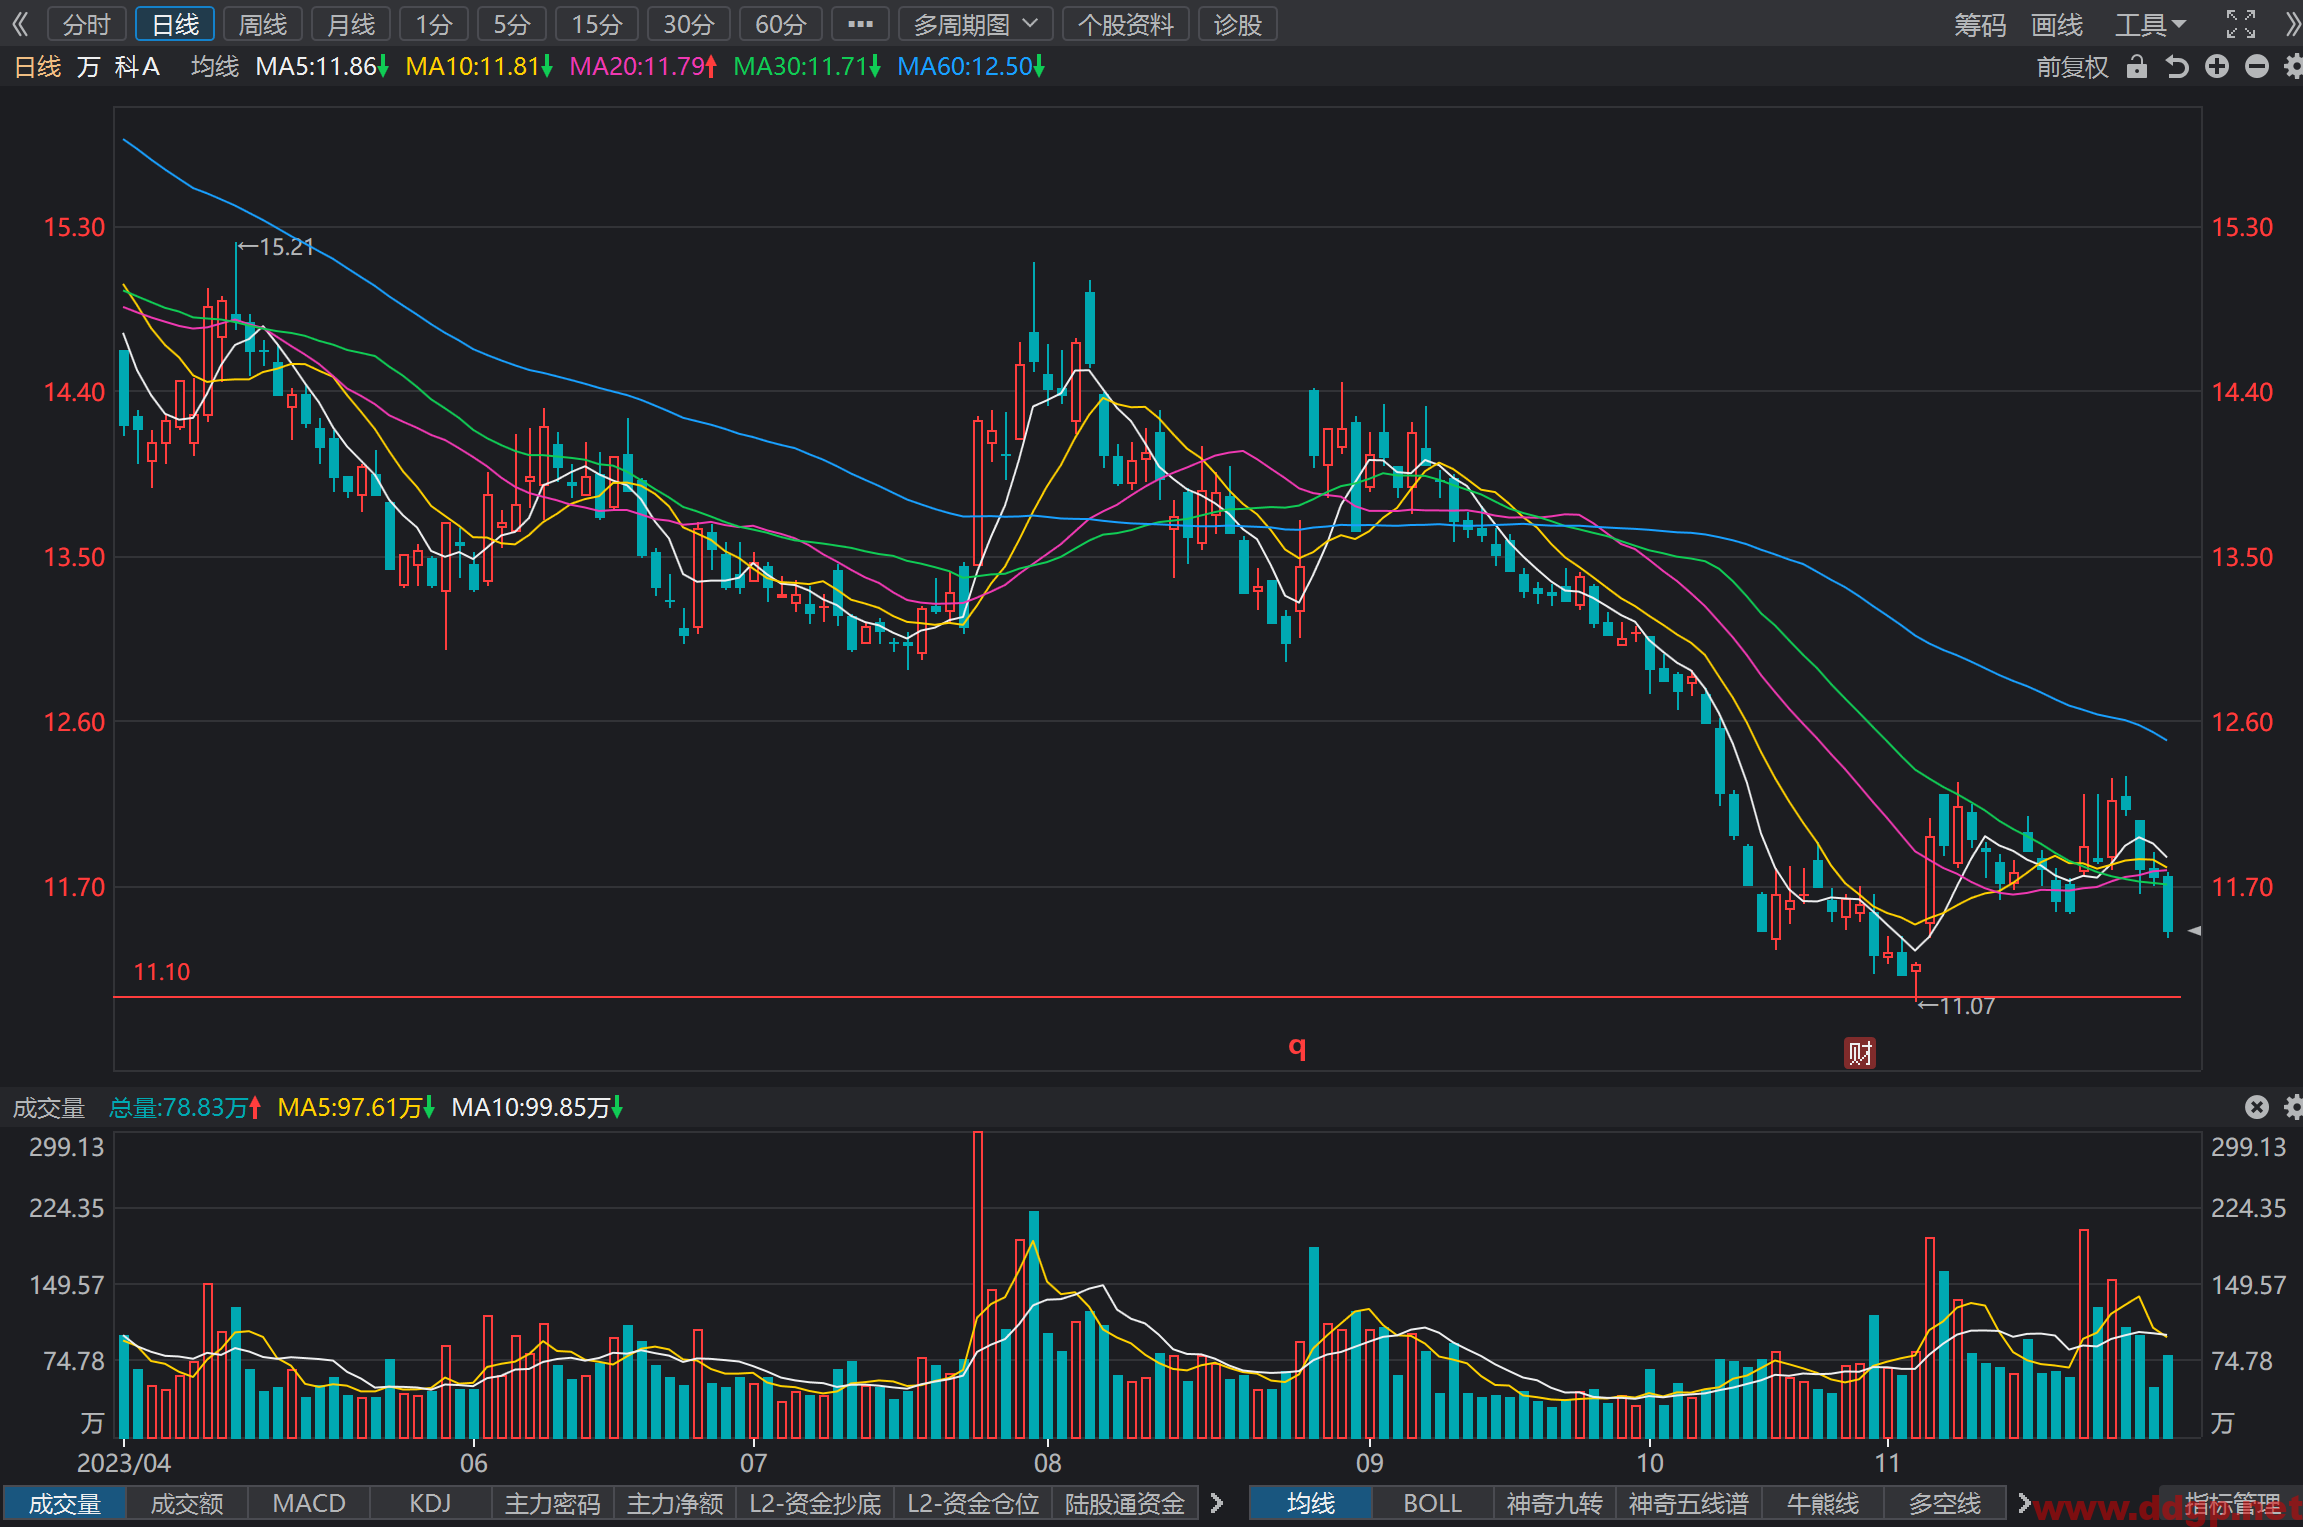
Task: Click MA20:11.79 magenta label
Action: point(643,67)
